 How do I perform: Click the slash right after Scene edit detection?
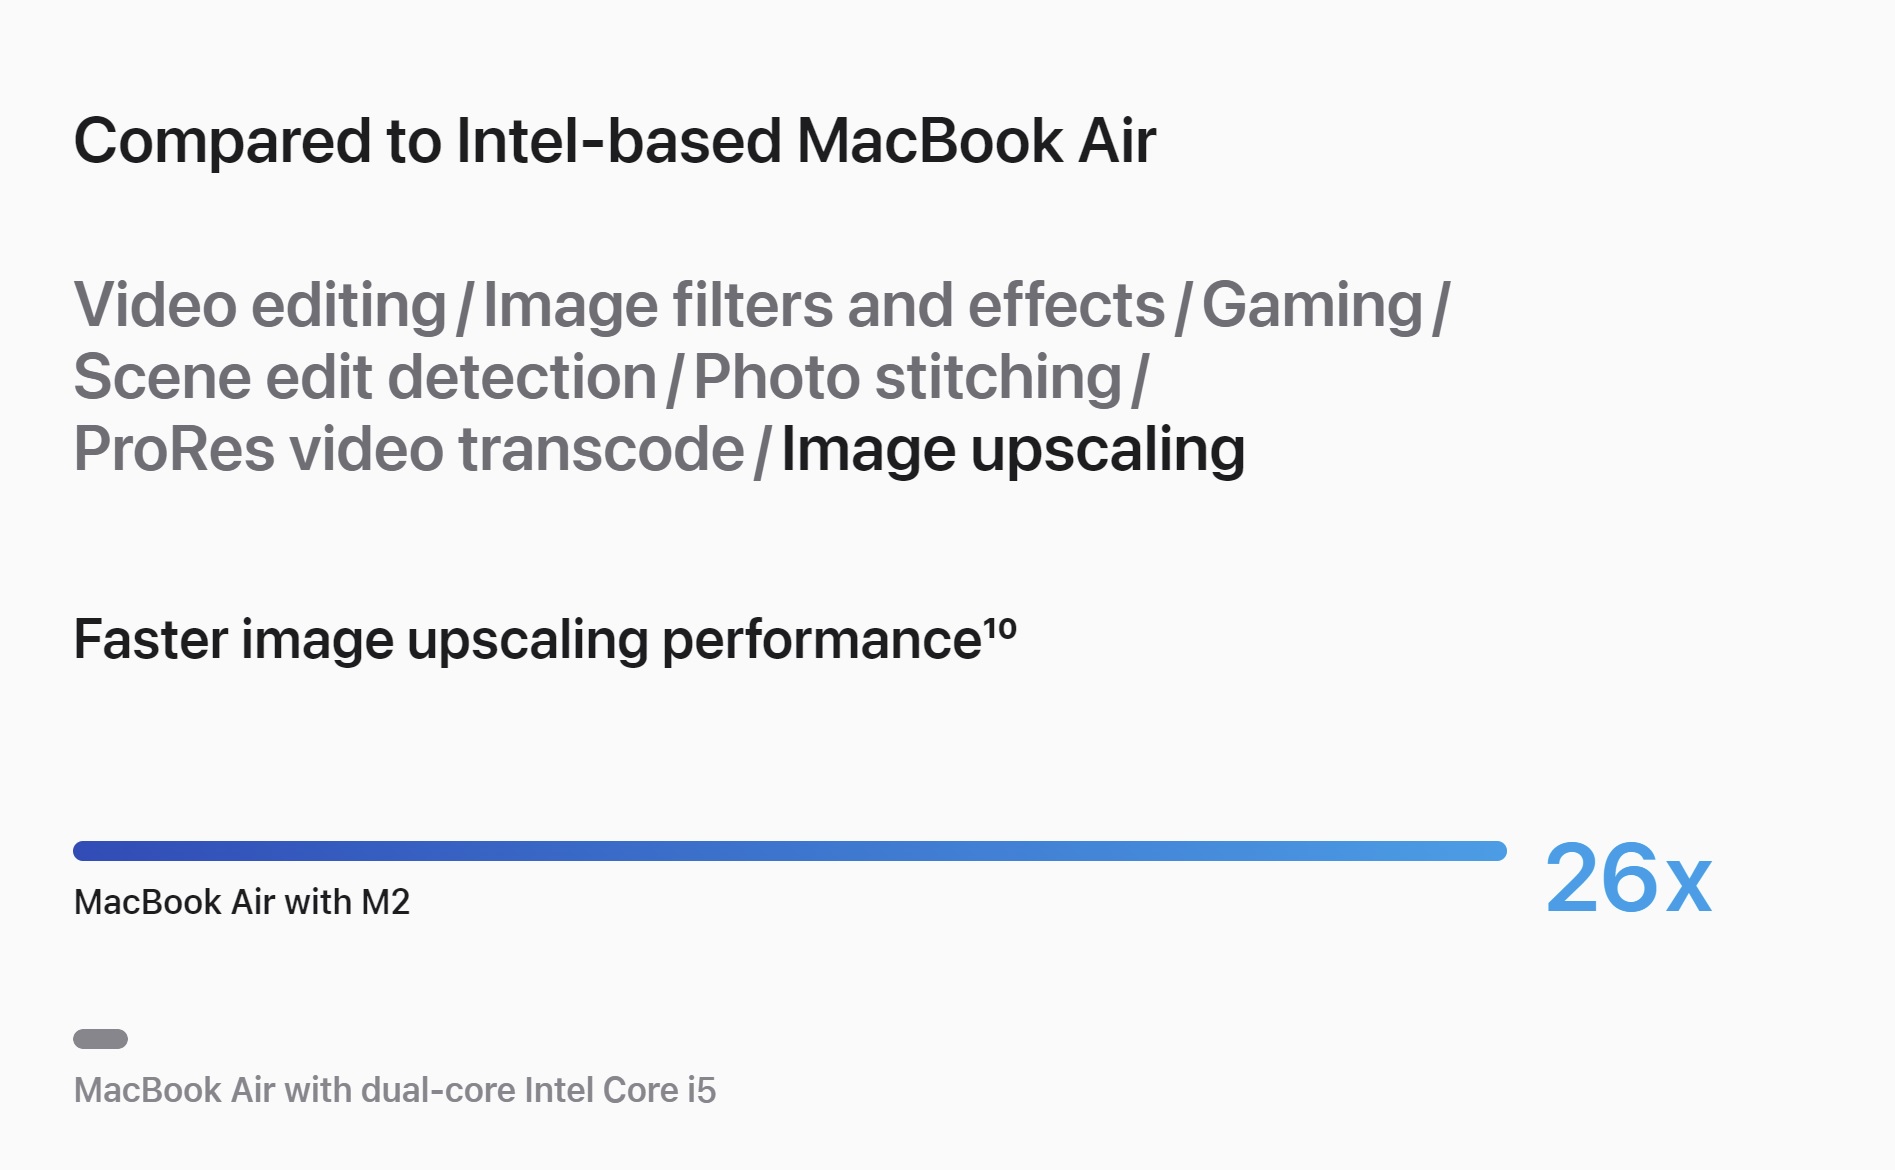[675, 381]
